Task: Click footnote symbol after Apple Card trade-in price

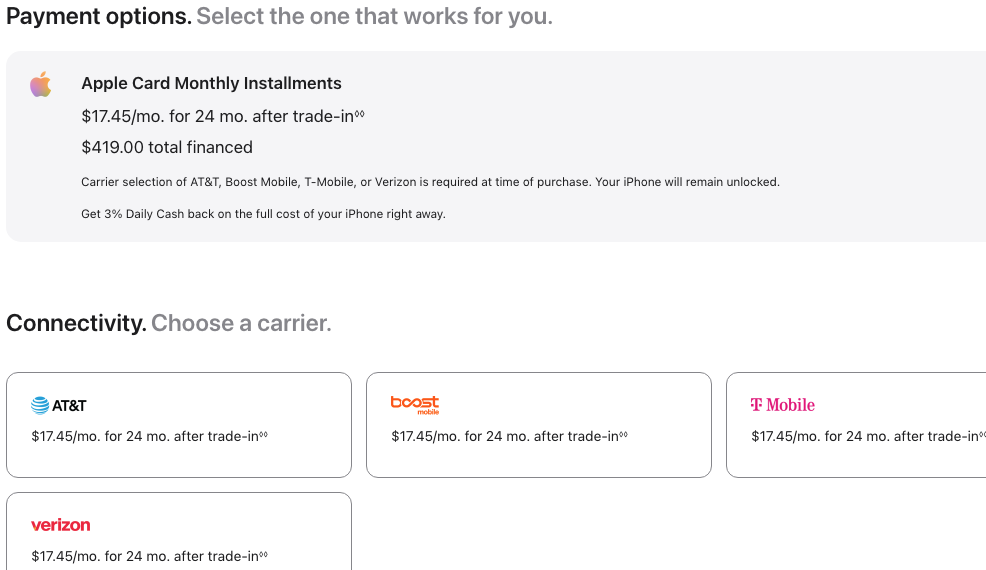Action: pyautogui.click(x=360, y=115)
